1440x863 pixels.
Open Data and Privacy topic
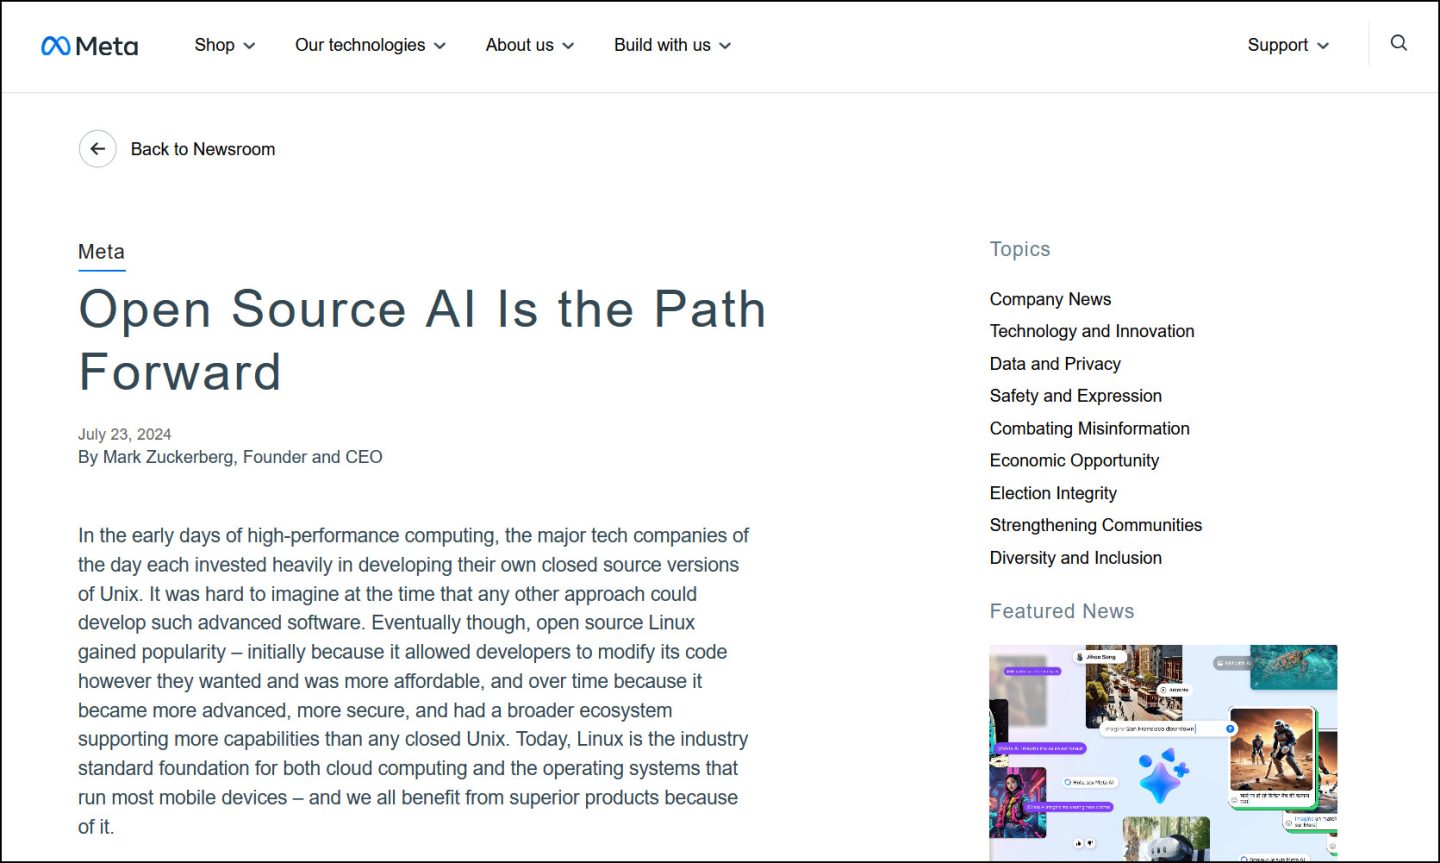pyautogui.click(x=1054, y=364)
